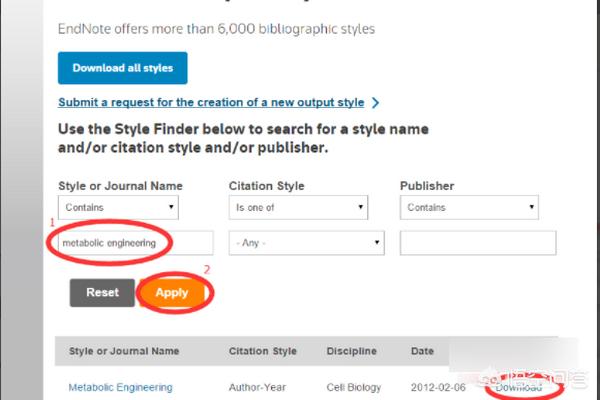Open the '- Any -' citation style selector

307,243
